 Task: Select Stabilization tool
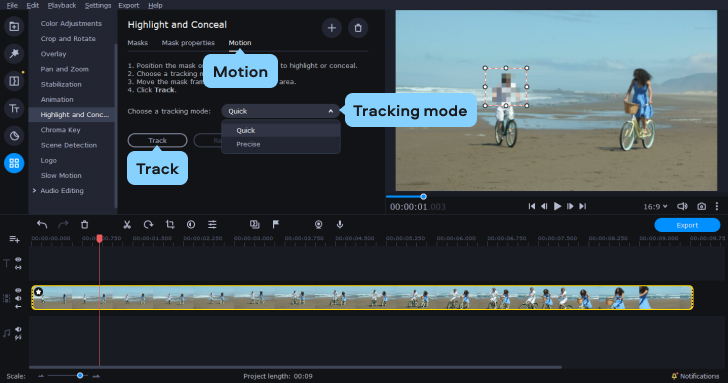point(61,84)
